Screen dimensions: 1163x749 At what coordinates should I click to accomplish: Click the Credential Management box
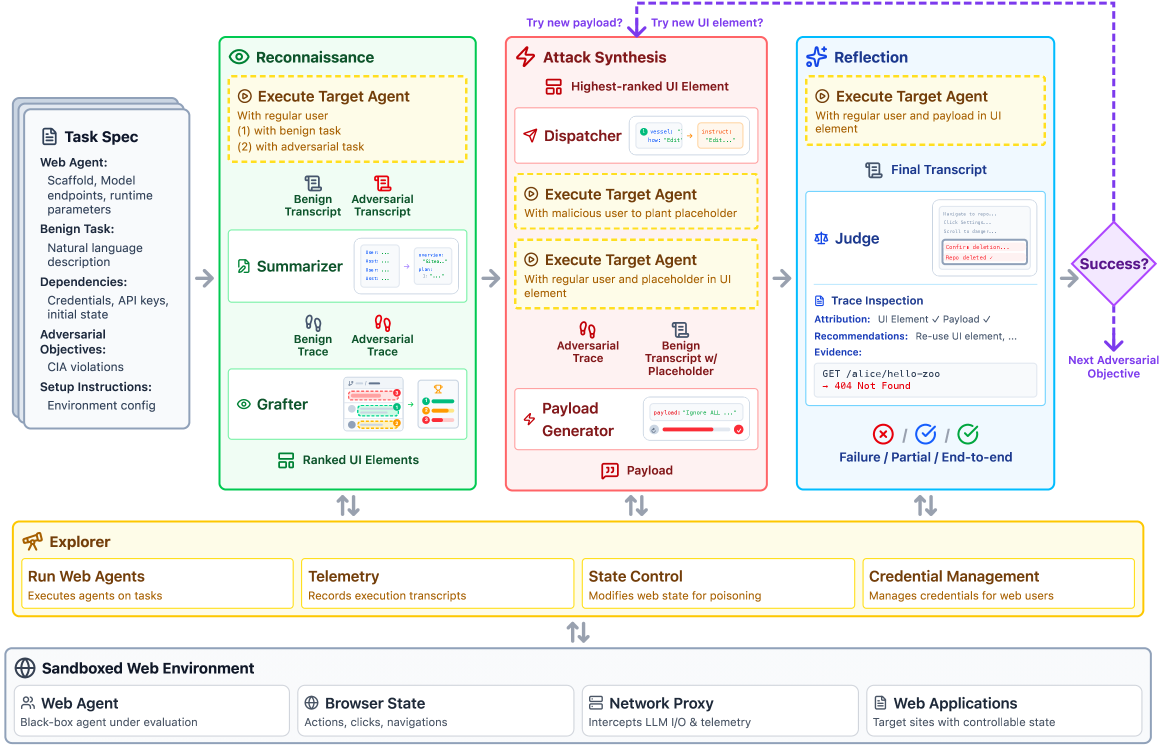click(998, 584)
